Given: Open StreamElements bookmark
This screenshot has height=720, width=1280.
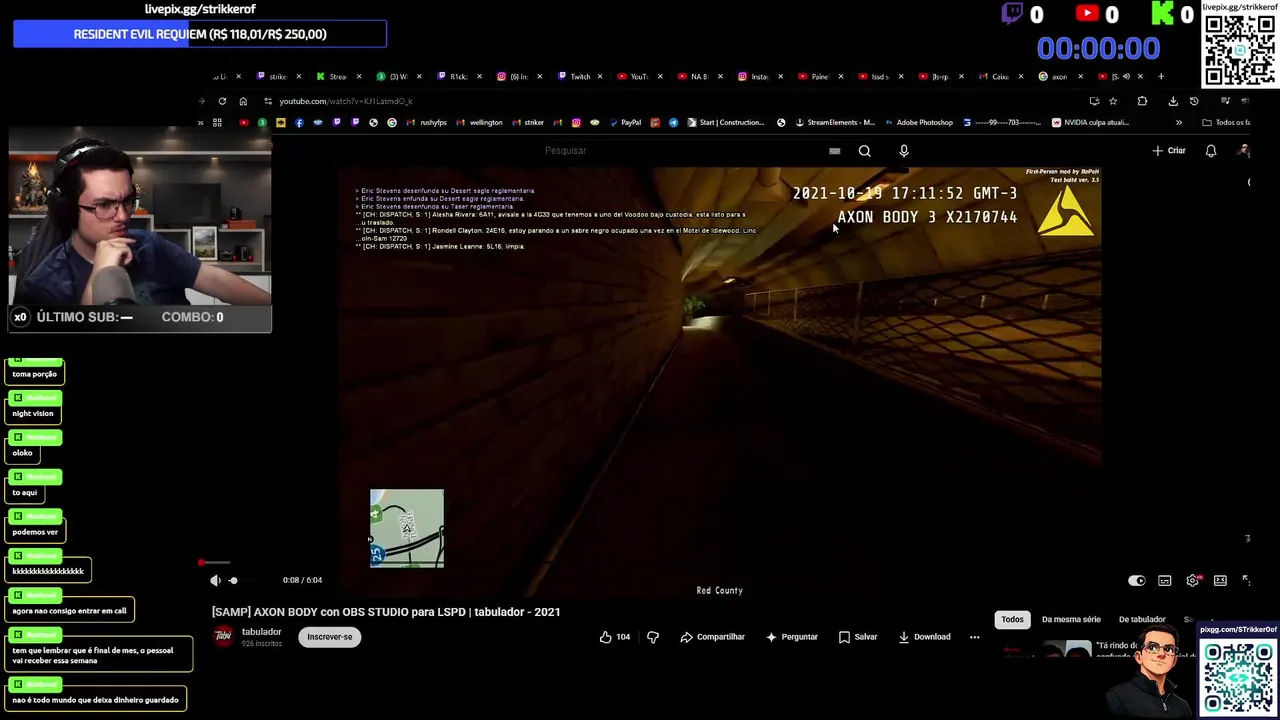Looking at the screenshot, I should [x=834, y=123].
